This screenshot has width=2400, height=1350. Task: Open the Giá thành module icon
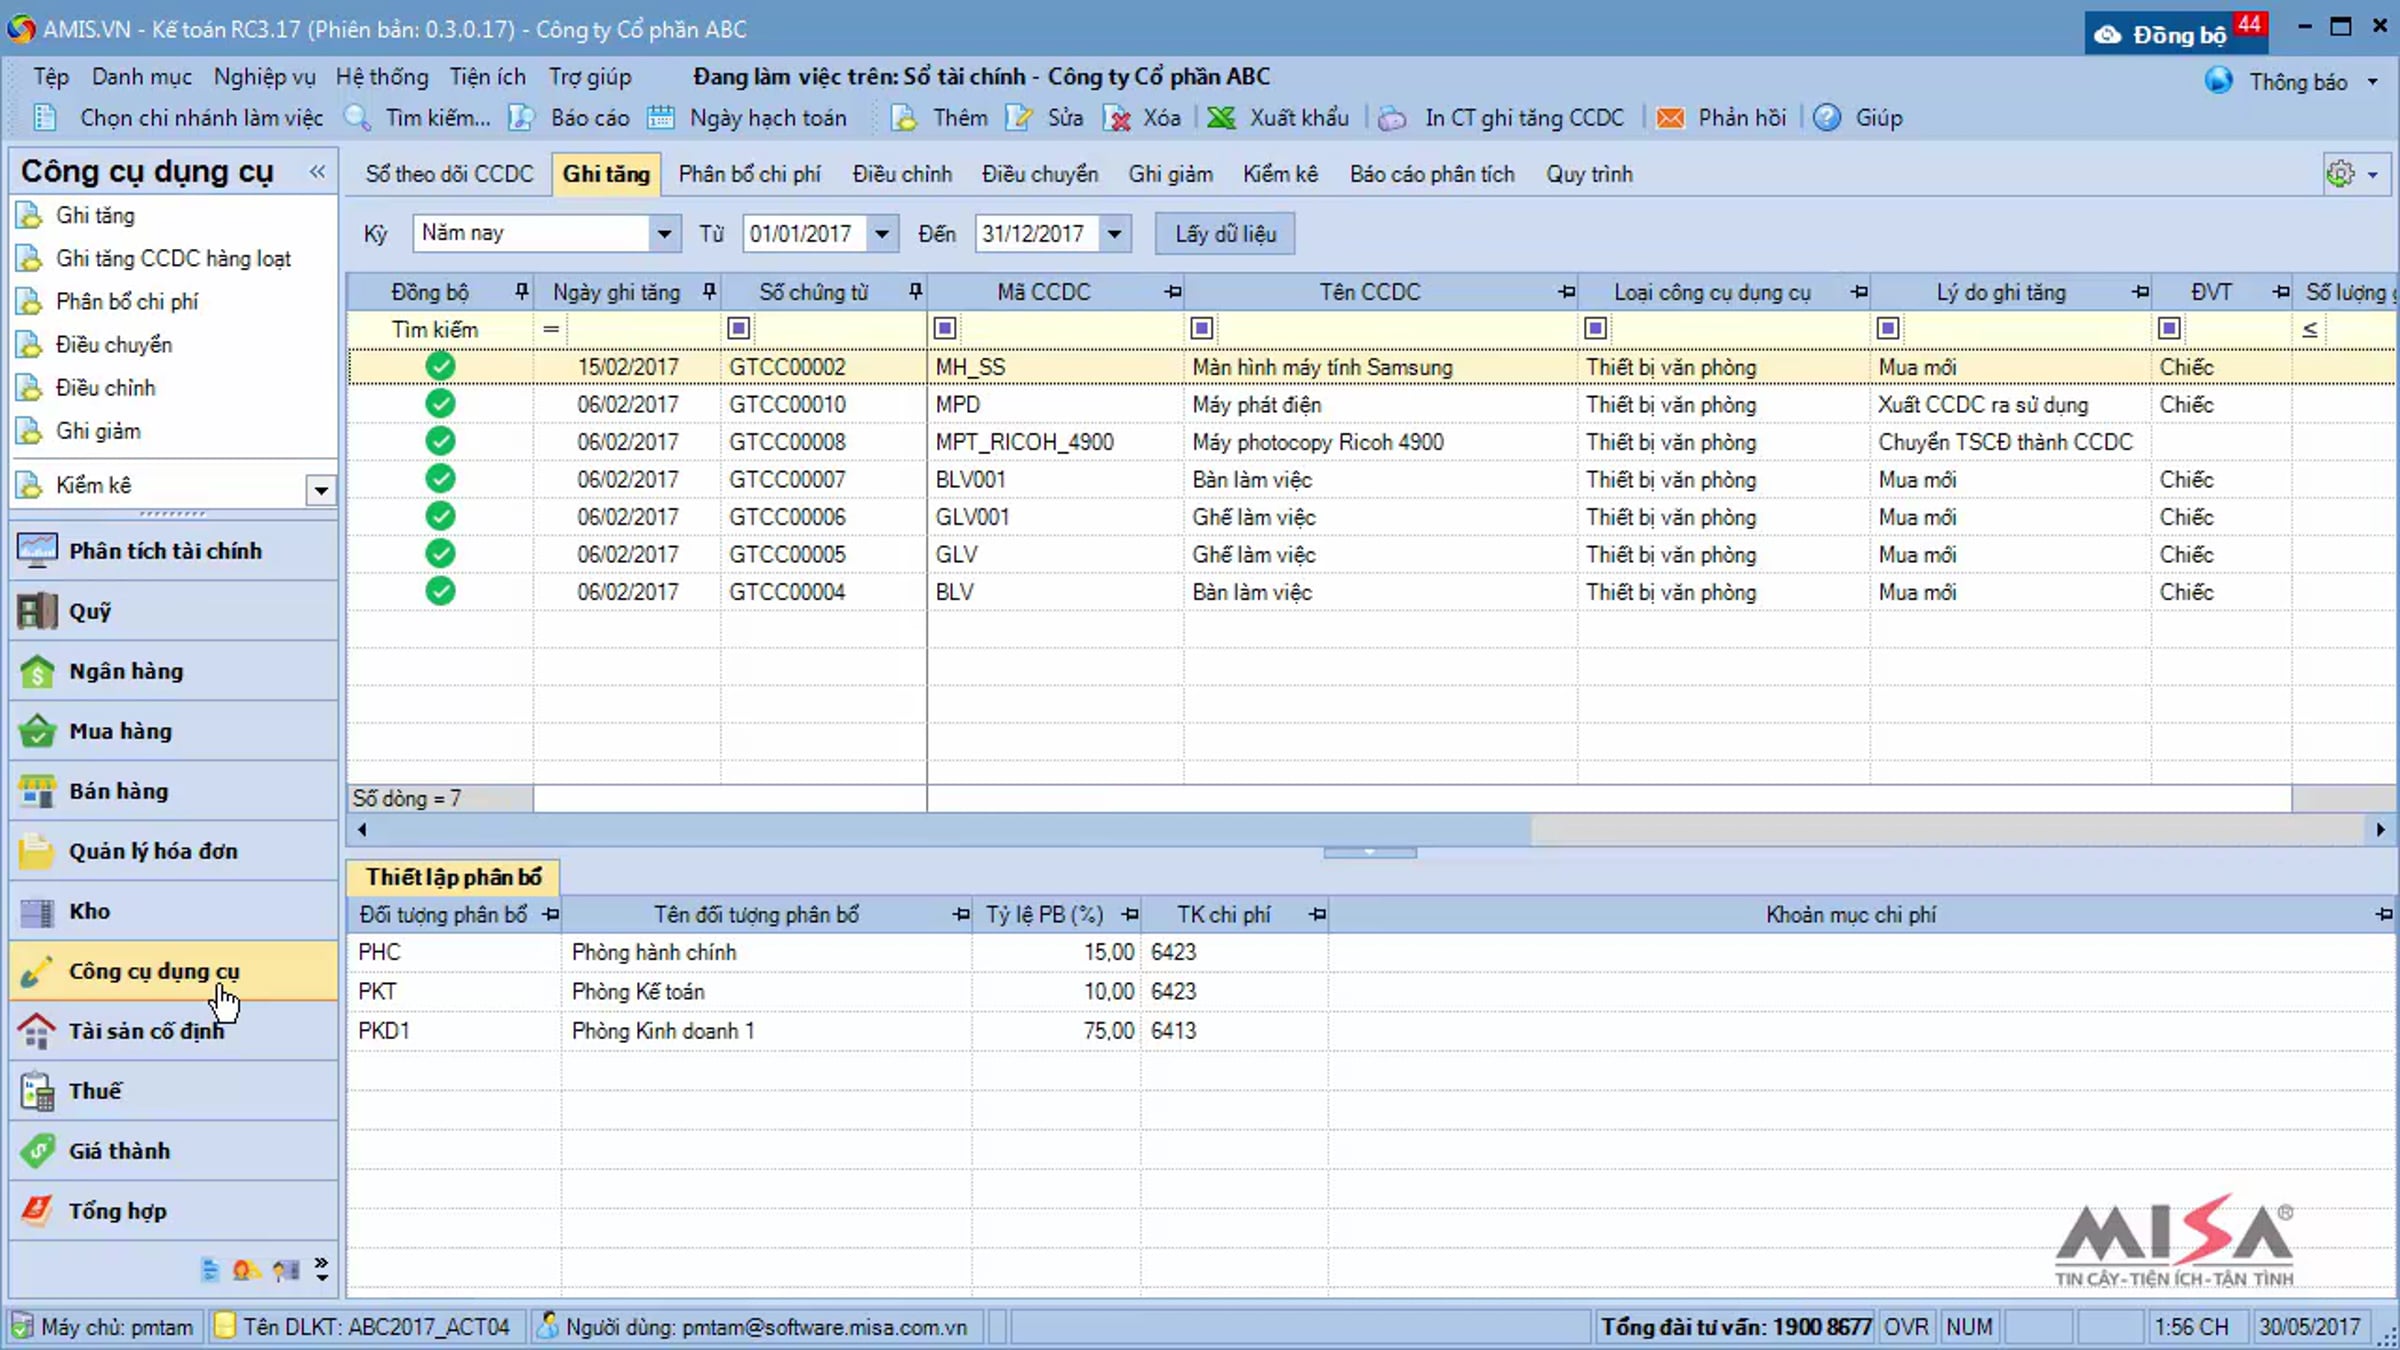coord(37,1151)
